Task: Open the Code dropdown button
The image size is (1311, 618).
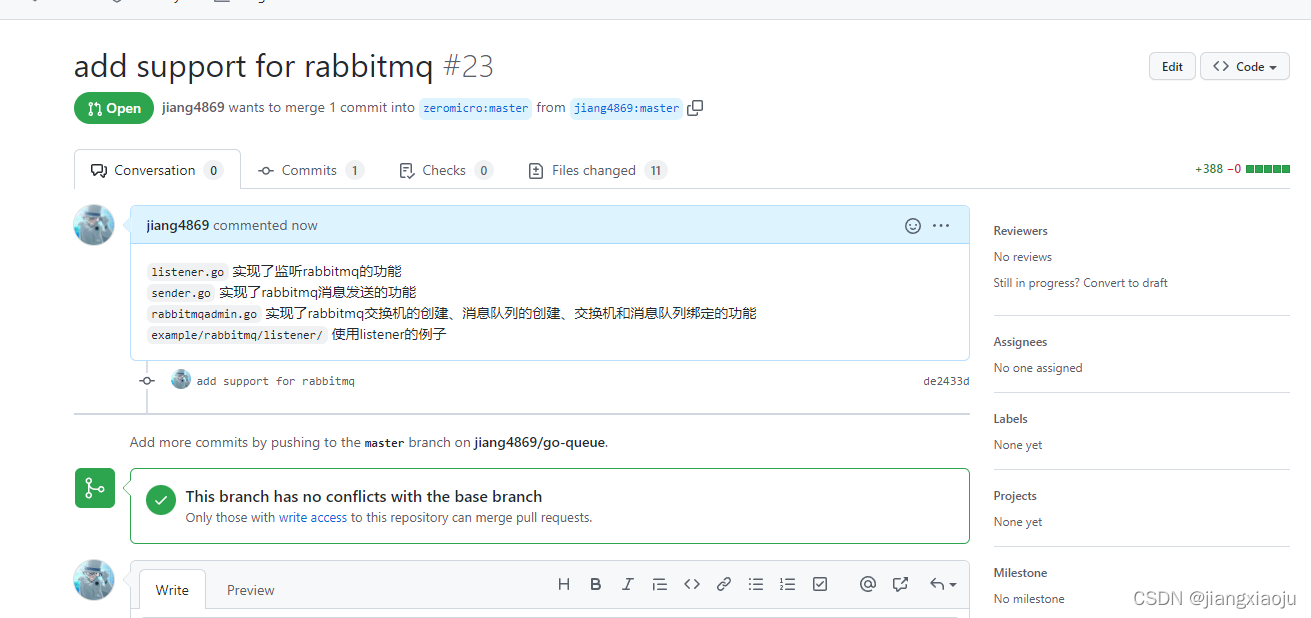Action: pos(1245,67)
